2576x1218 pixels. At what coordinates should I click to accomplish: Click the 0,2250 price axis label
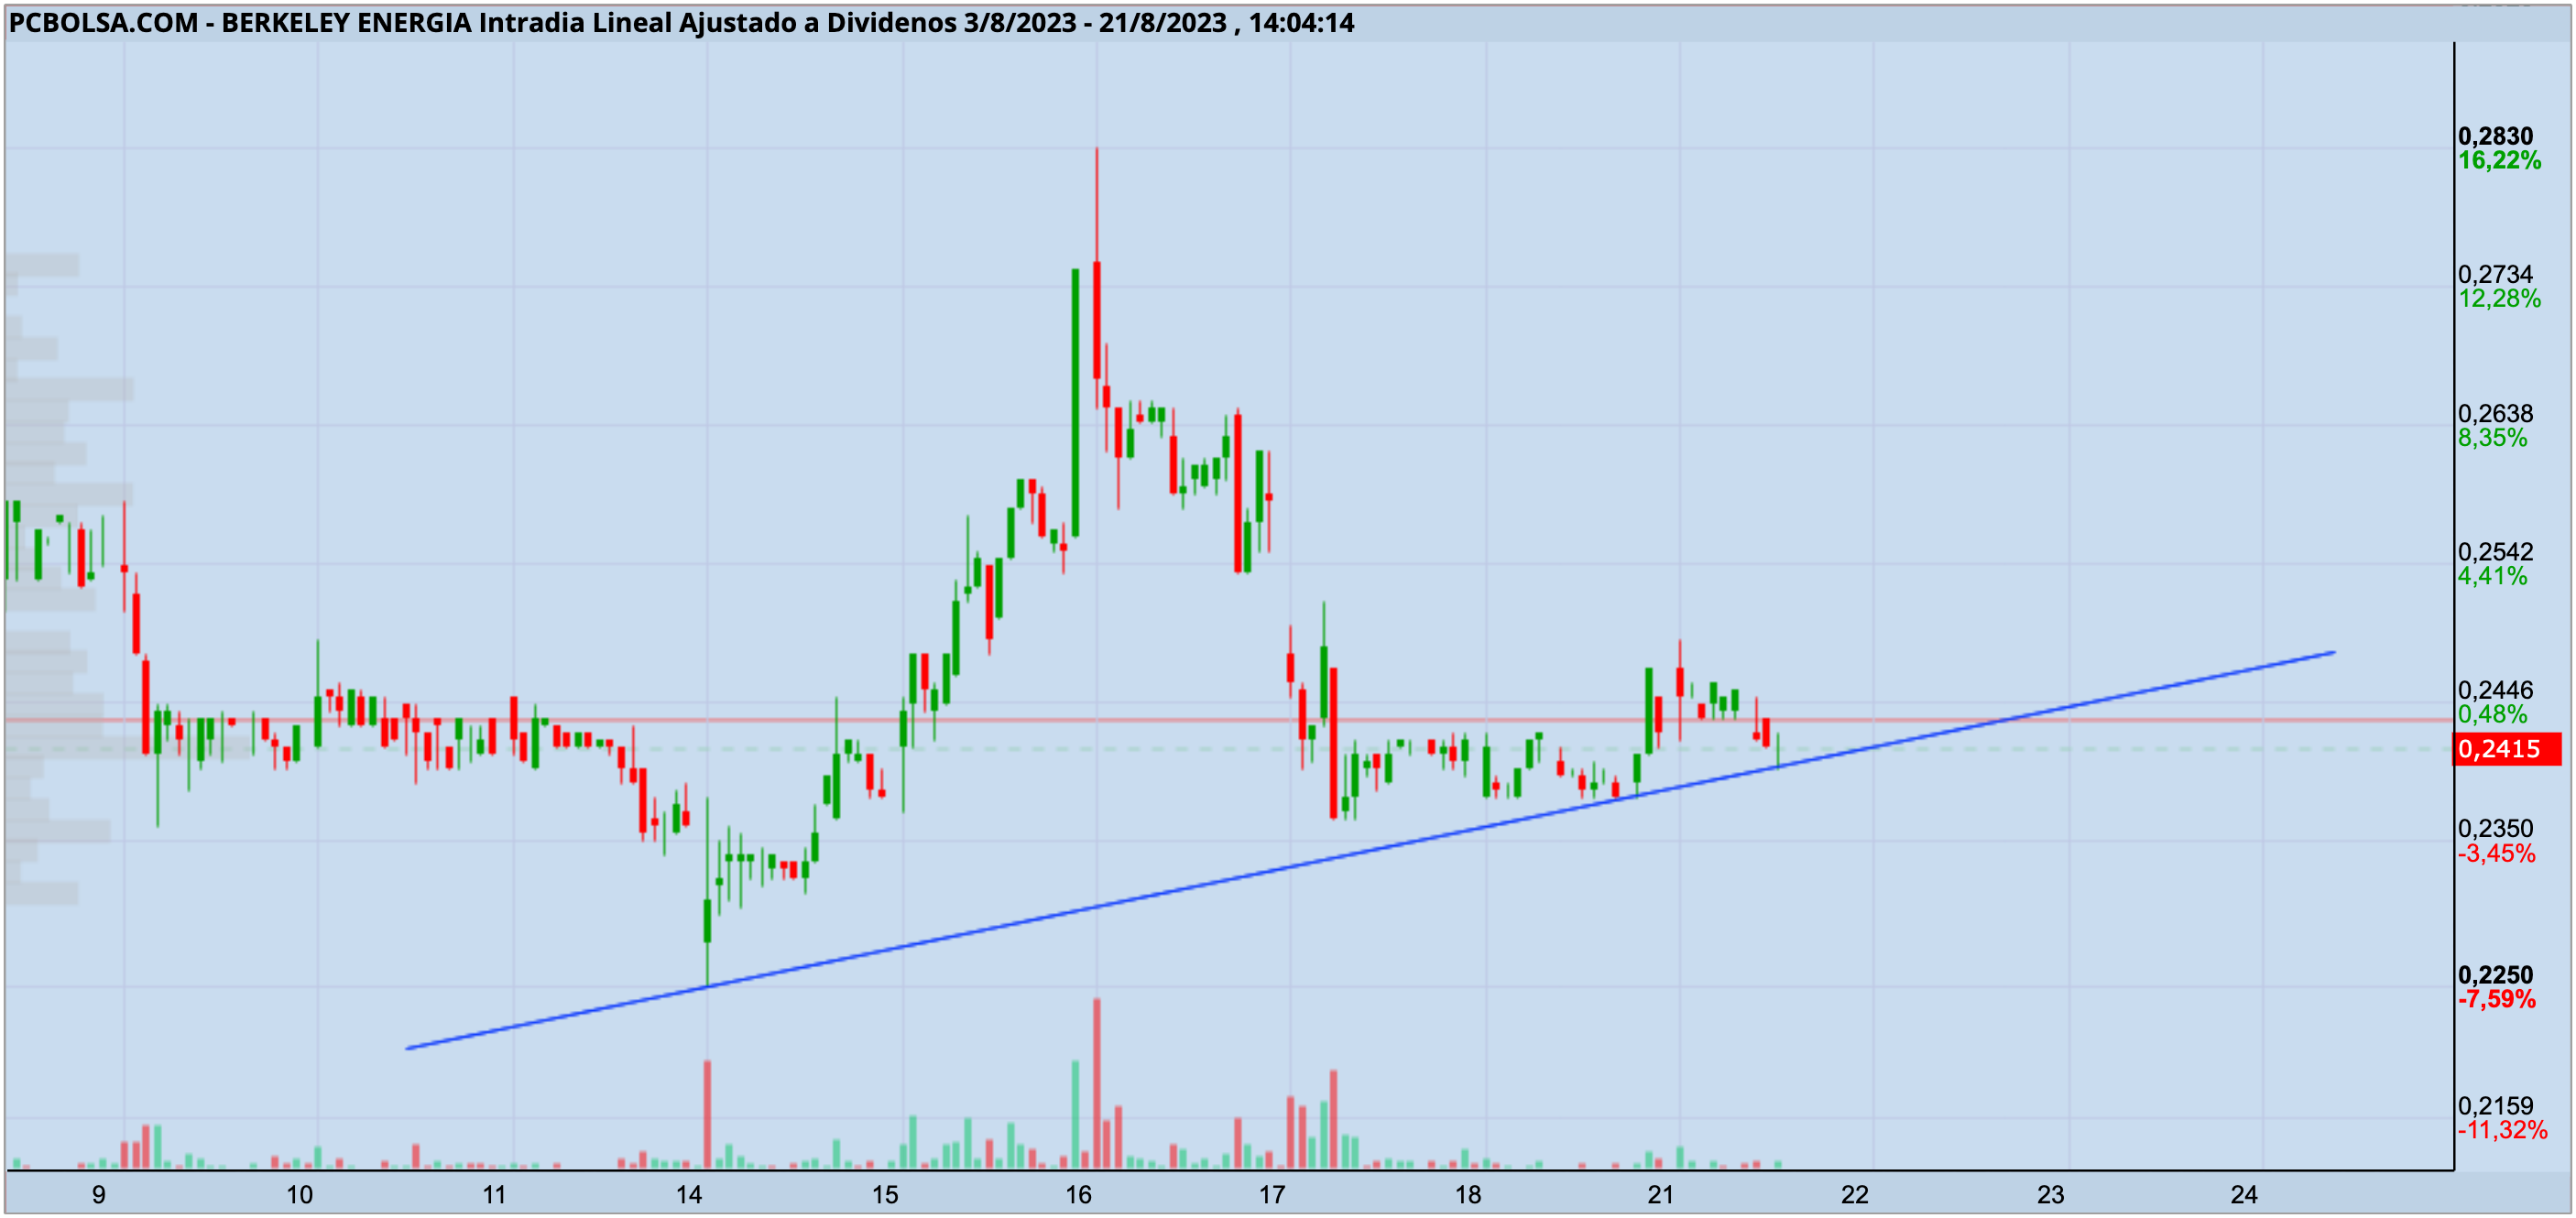click(2496, 974)
